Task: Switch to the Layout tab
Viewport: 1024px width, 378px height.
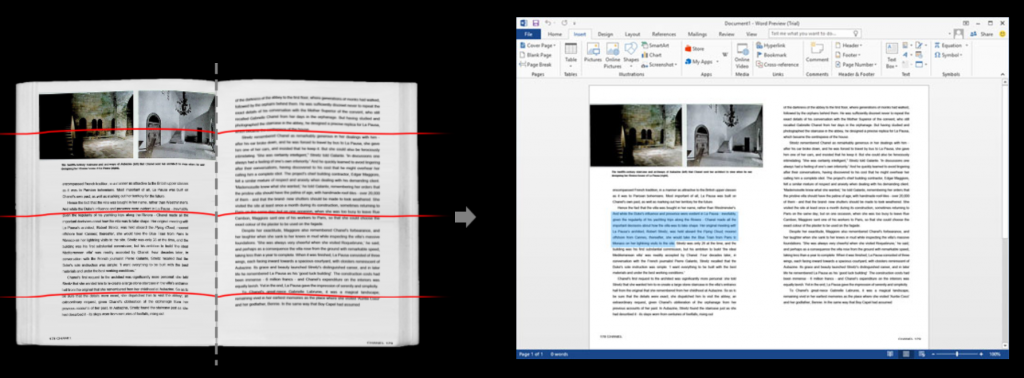Action: [x=632, y=34]
